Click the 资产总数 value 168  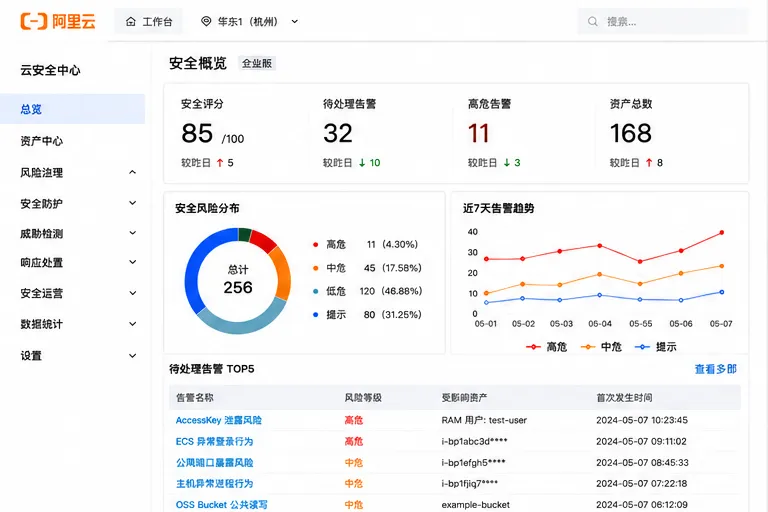631,133
